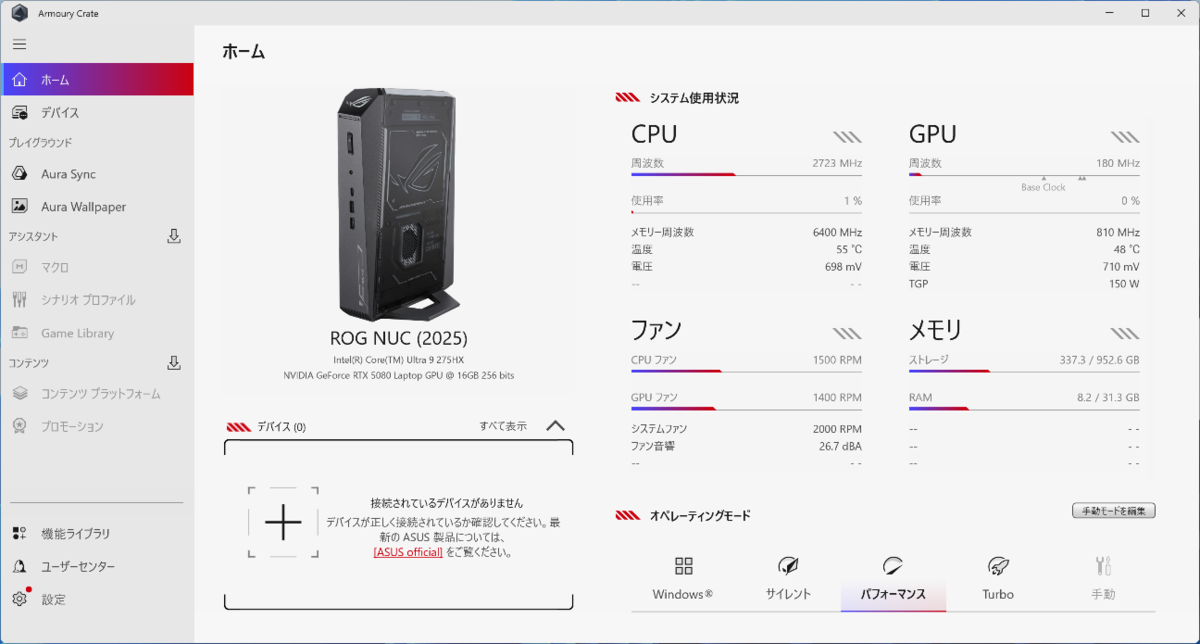The width and height of the screenshot is (1200, 644).
Task: Click the デバイス icon in the sidebar
Action: 20,113
